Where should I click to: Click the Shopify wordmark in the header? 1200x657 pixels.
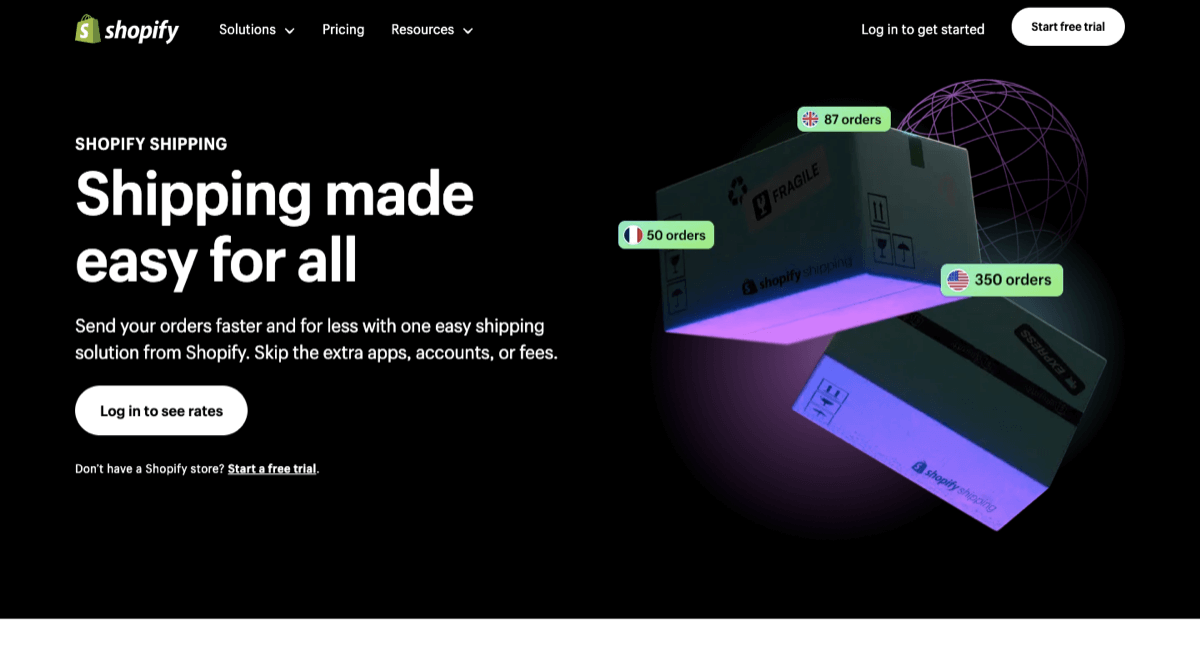tap(142, 31)
